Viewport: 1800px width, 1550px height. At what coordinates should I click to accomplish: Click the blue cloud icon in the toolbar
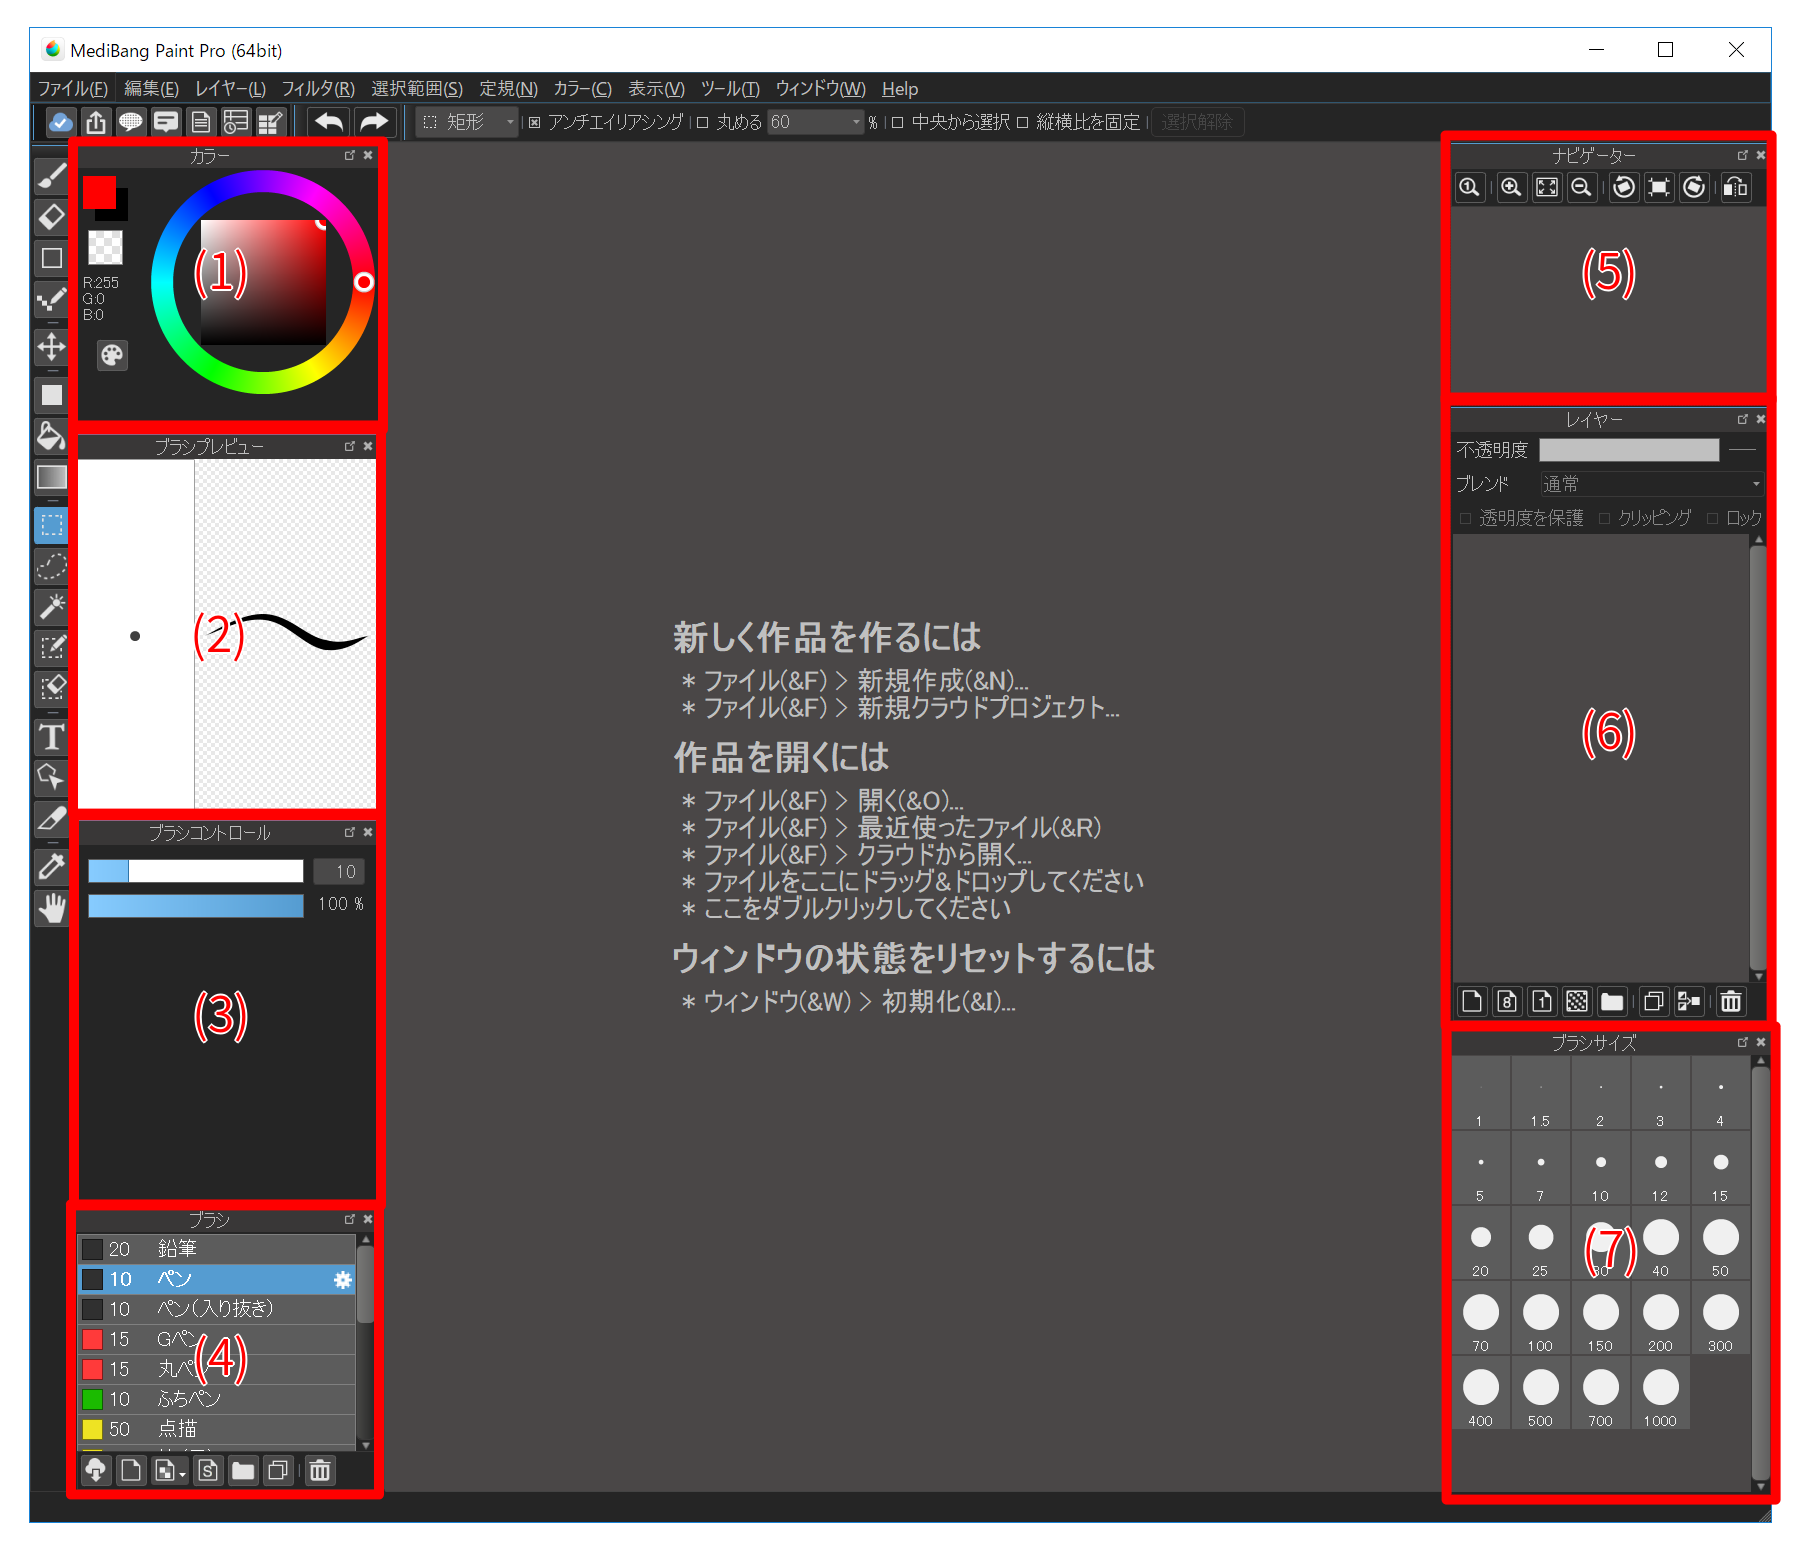[60, 122]
